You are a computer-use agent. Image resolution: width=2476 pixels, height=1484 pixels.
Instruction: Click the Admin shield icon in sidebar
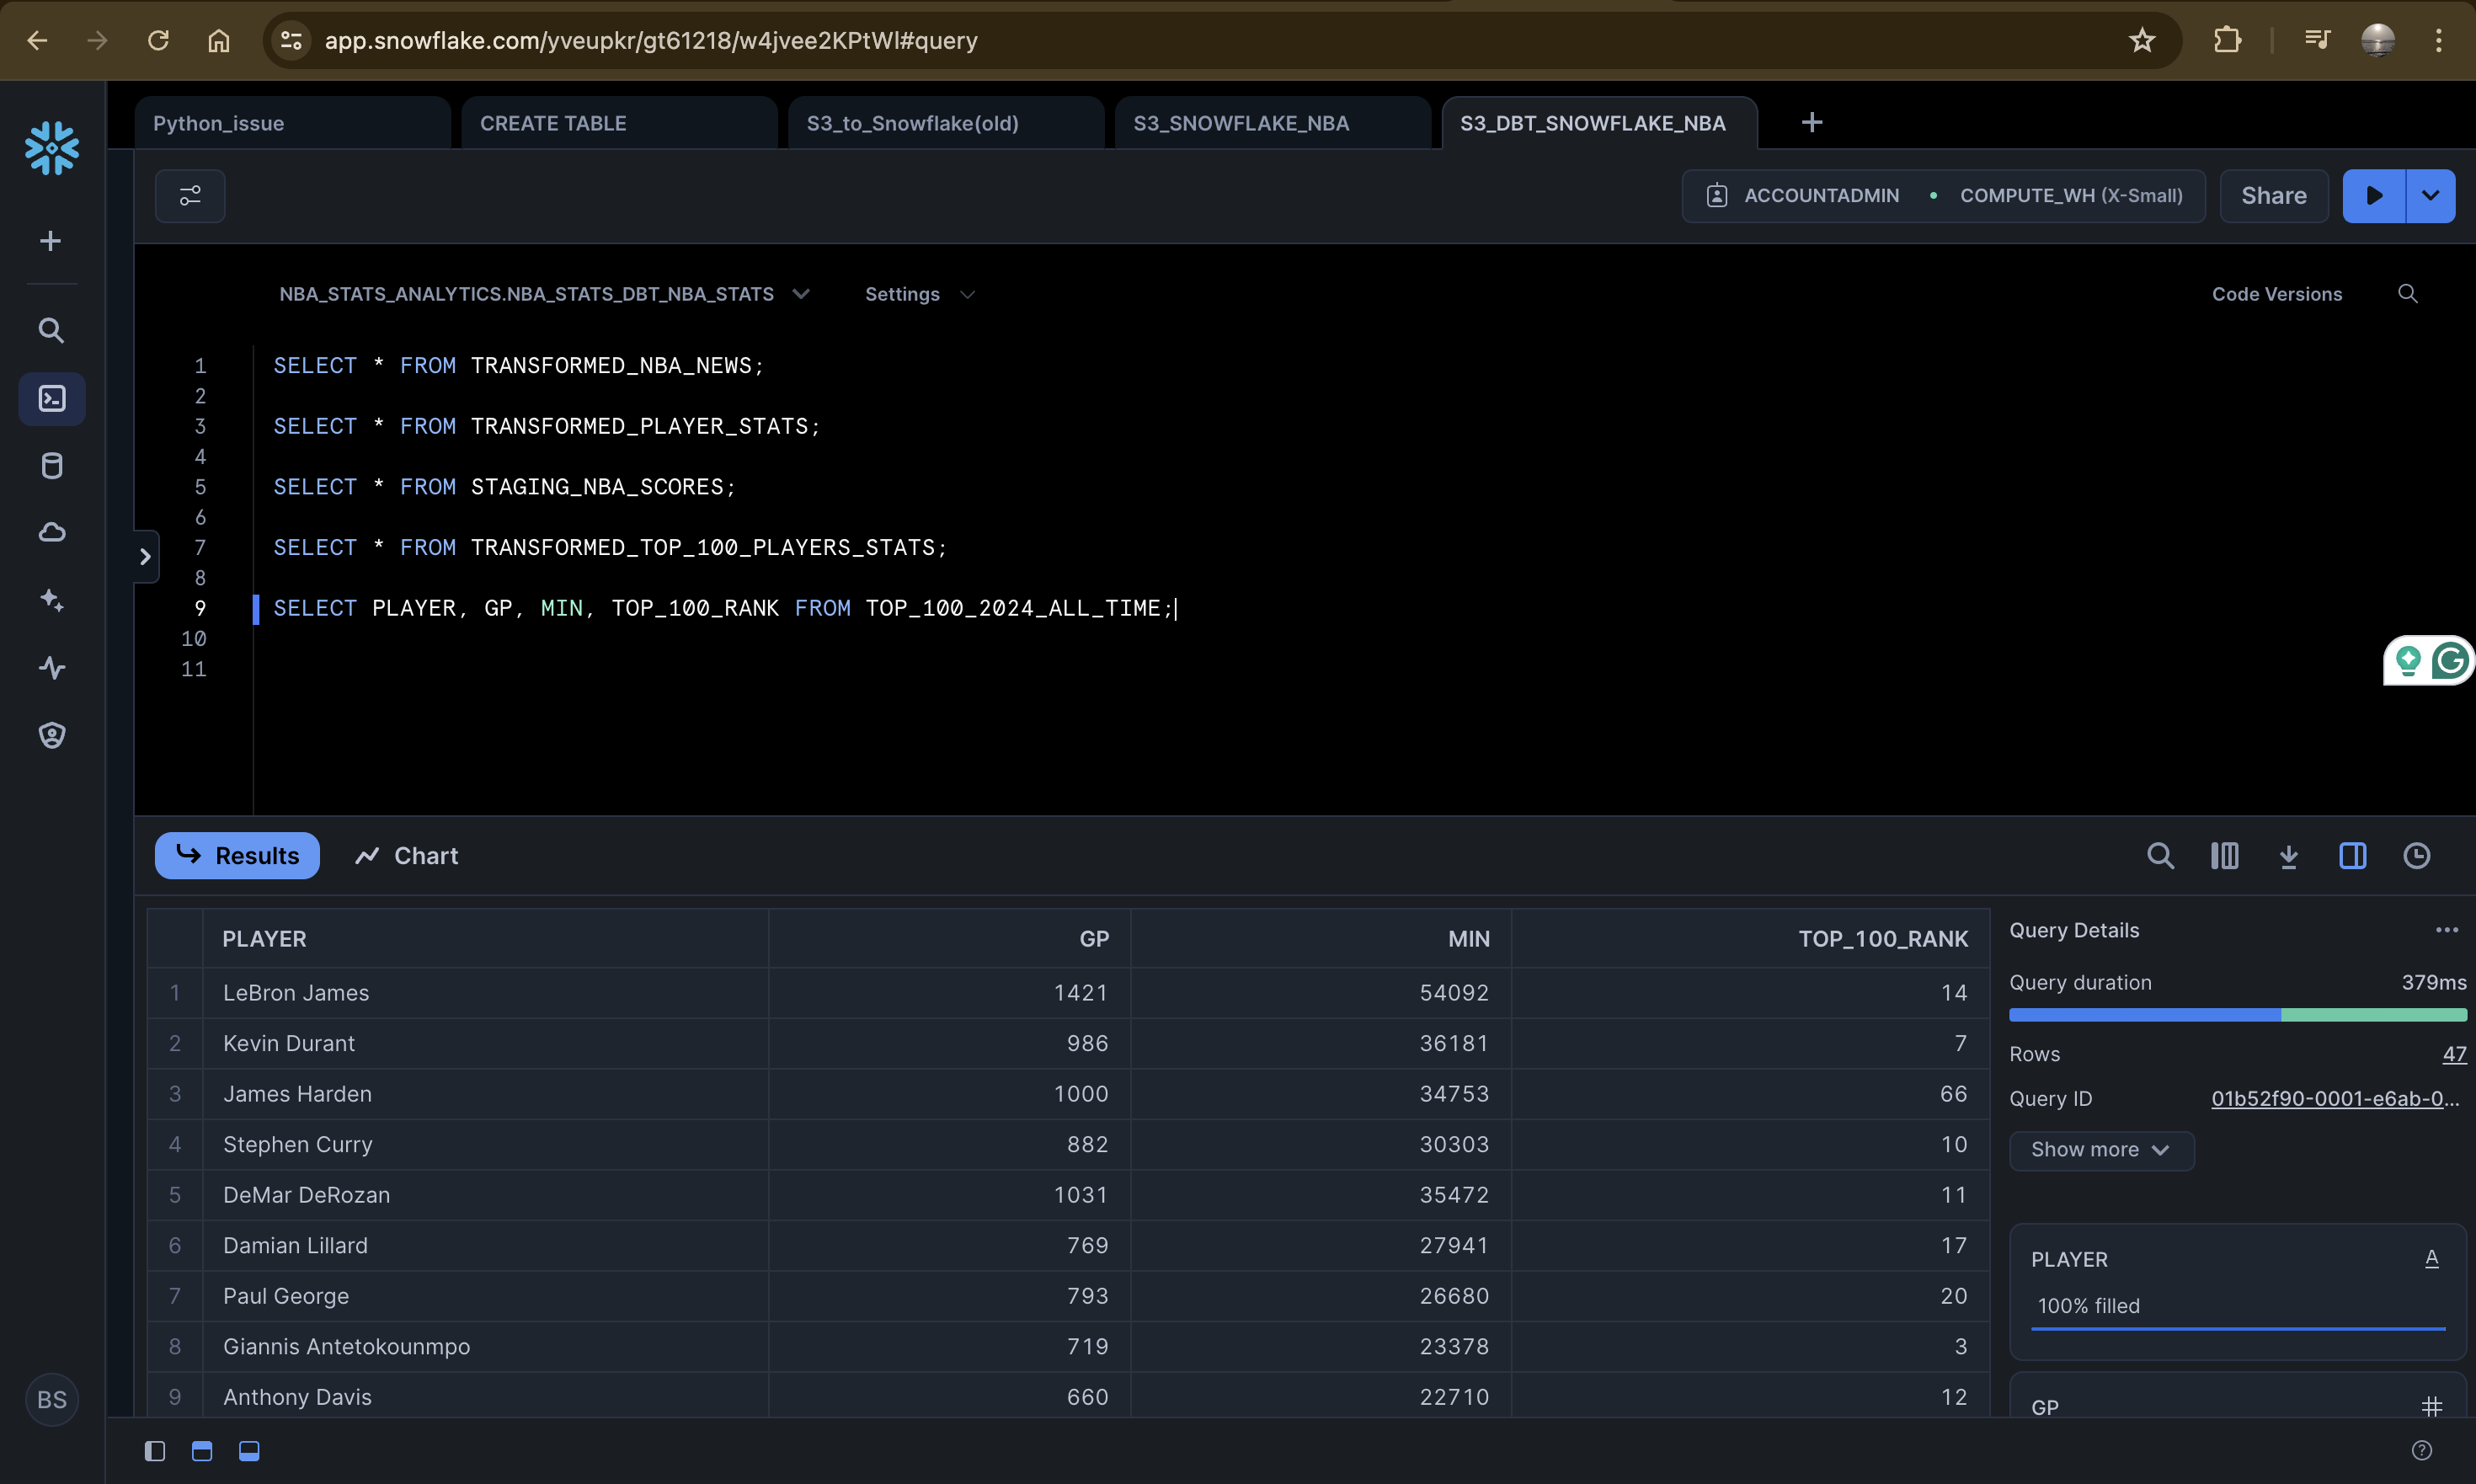(52, 736)
